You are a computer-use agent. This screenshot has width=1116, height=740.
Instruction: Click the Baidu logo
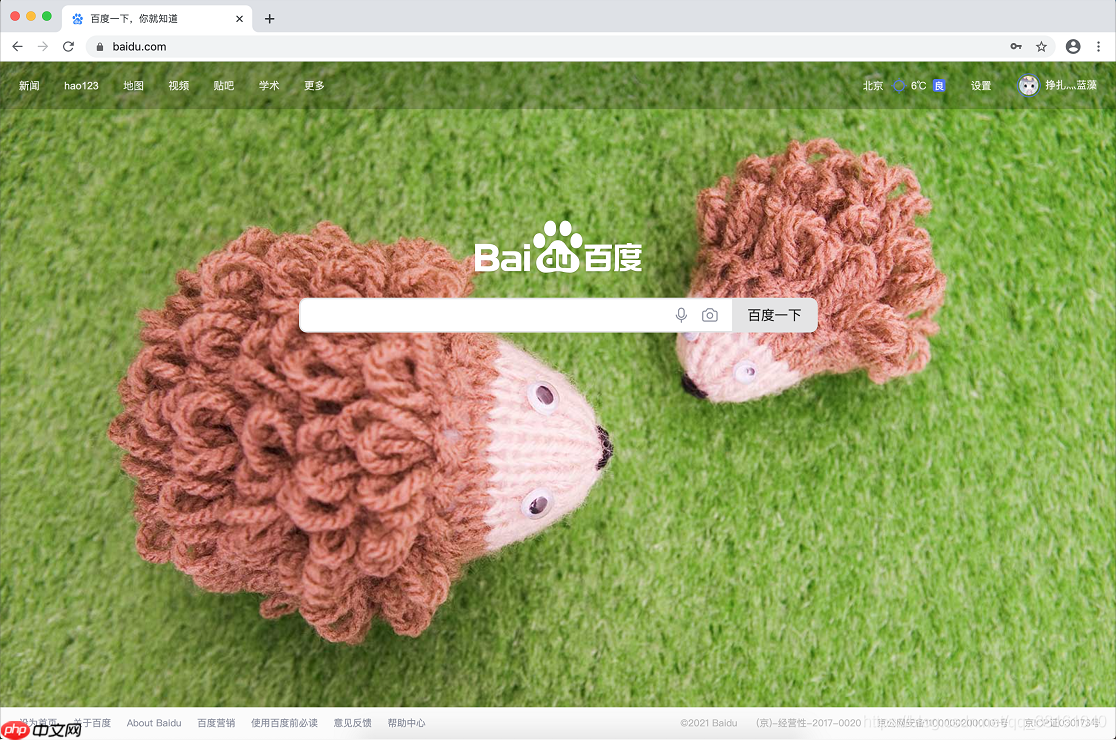click(558, 247)
